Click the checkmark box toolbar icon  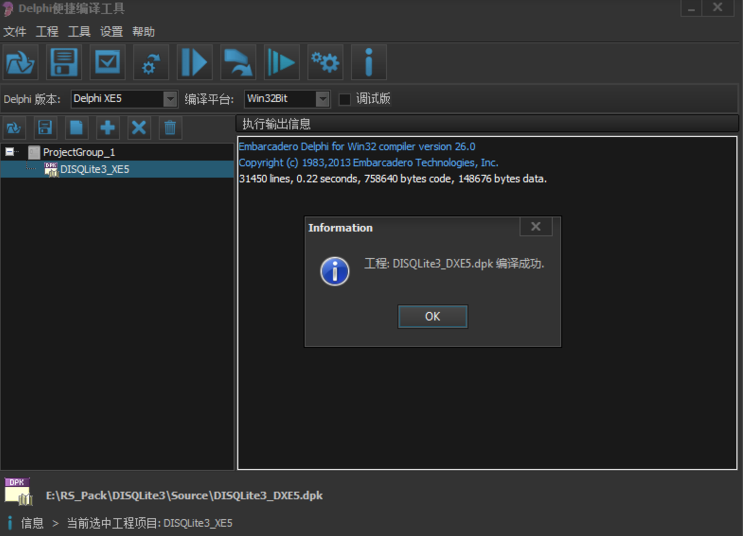(x=108, y=62)
